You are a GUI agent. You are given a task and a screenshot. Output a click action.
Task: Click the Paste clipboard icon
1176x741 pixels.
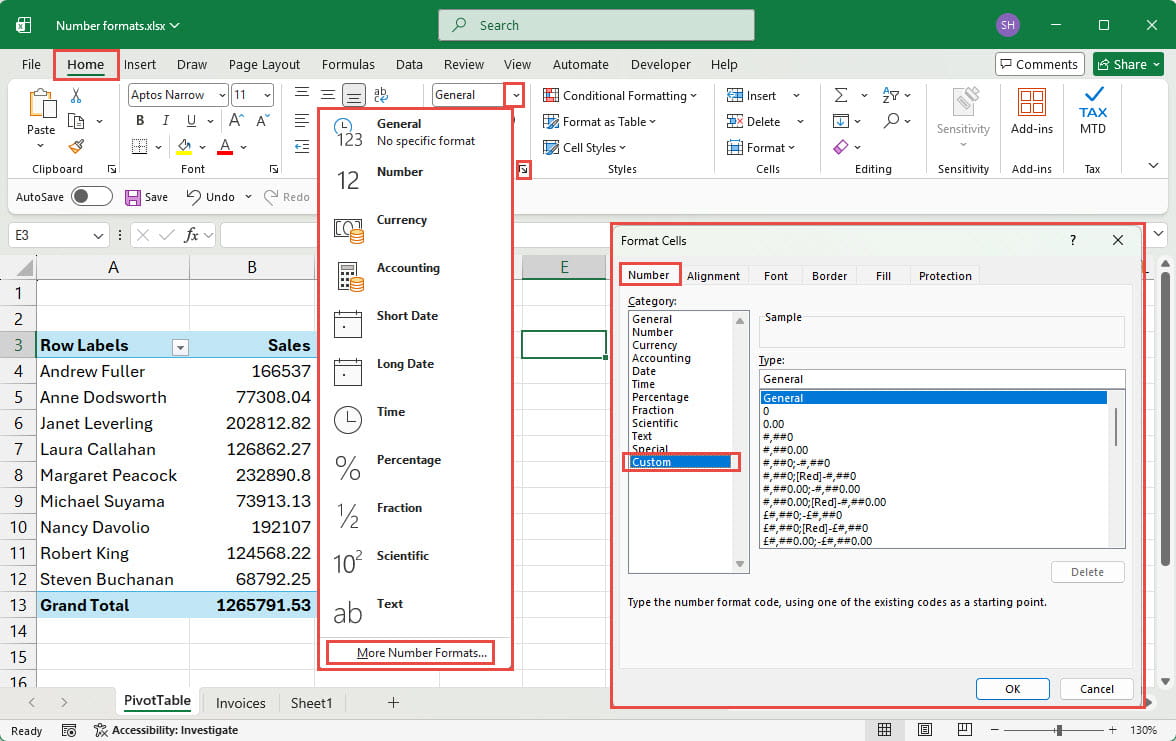tap(41, 104)
